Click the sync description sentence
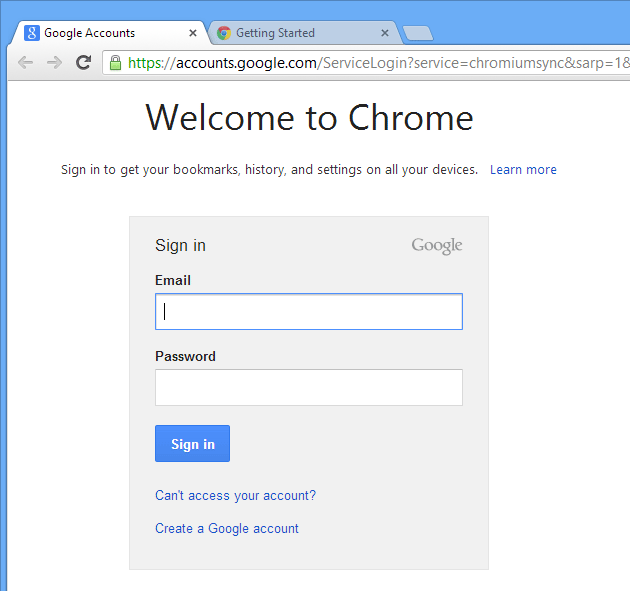Viewport: 630px width, 591px height. (269, 170)
